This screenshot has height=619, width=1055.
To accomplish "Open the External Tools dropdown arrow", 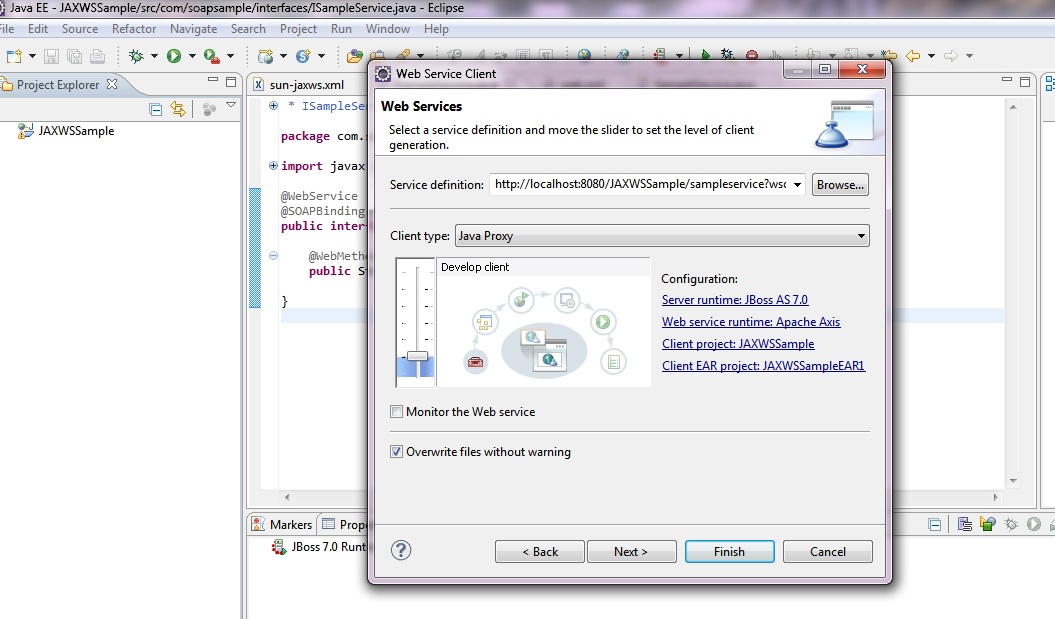I will coord(230,56).
